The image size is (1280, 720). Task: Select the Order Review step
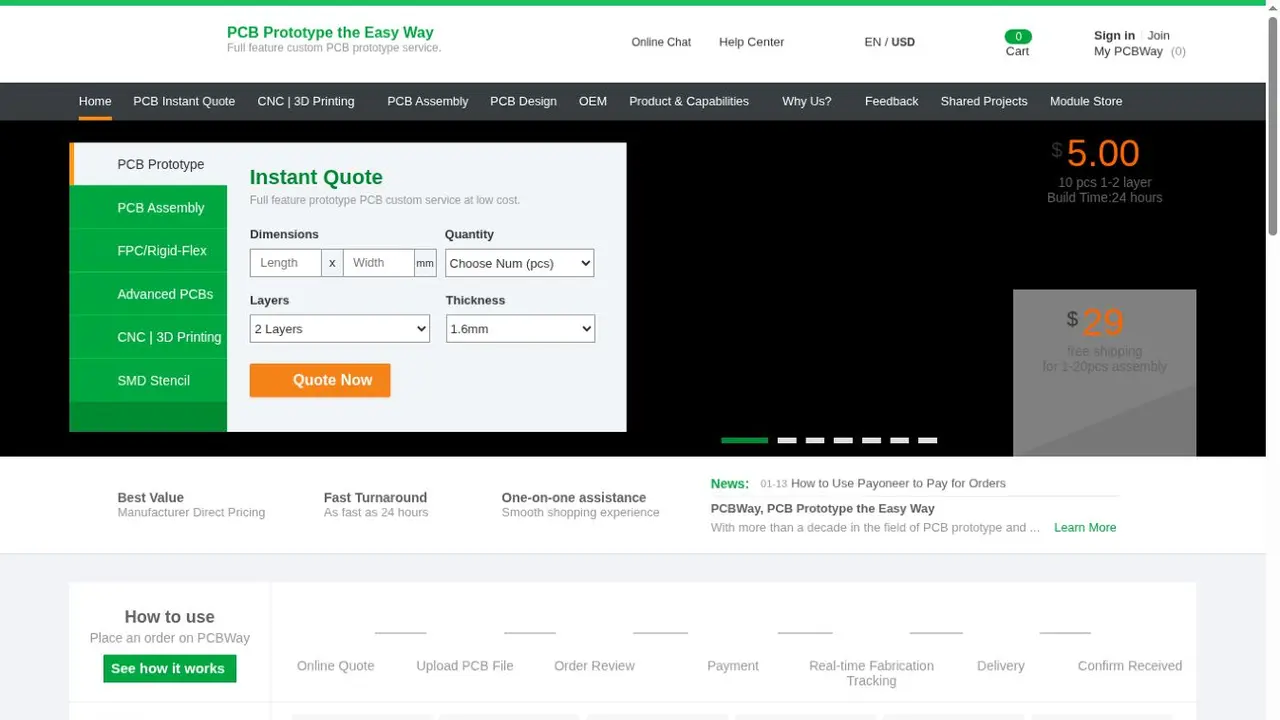click(594, 665)
